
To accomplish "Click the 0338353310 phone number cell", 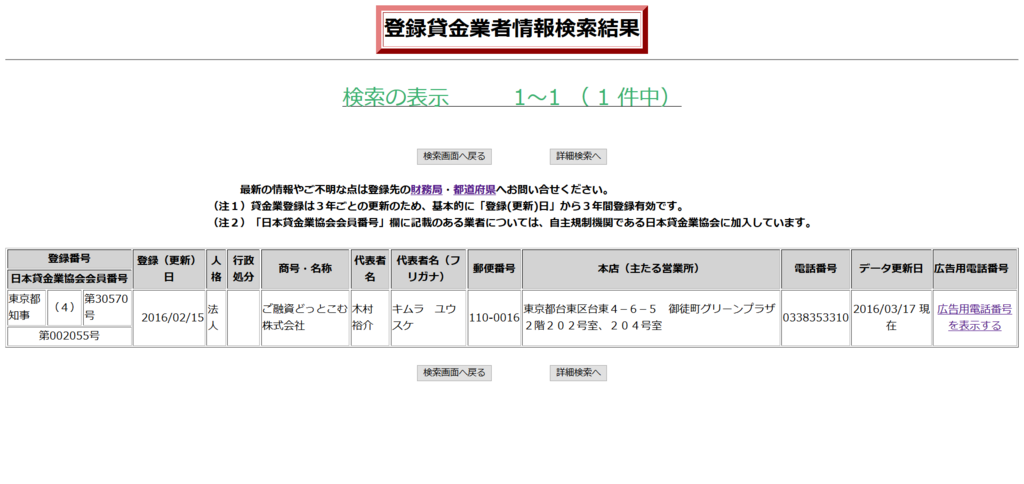I will click(x=816, y=318).
